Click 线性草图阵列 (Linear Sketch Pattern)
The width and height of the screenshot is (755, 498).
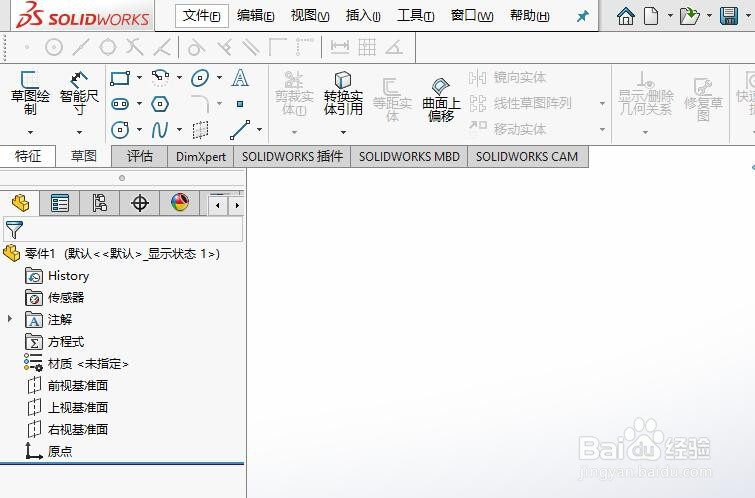521,104
